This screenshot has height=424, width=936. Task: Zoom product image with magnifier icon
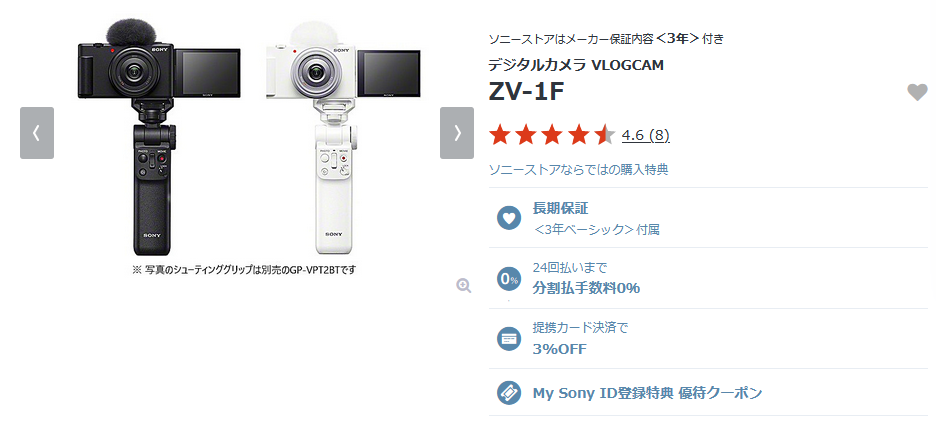(x=464, y=285)
